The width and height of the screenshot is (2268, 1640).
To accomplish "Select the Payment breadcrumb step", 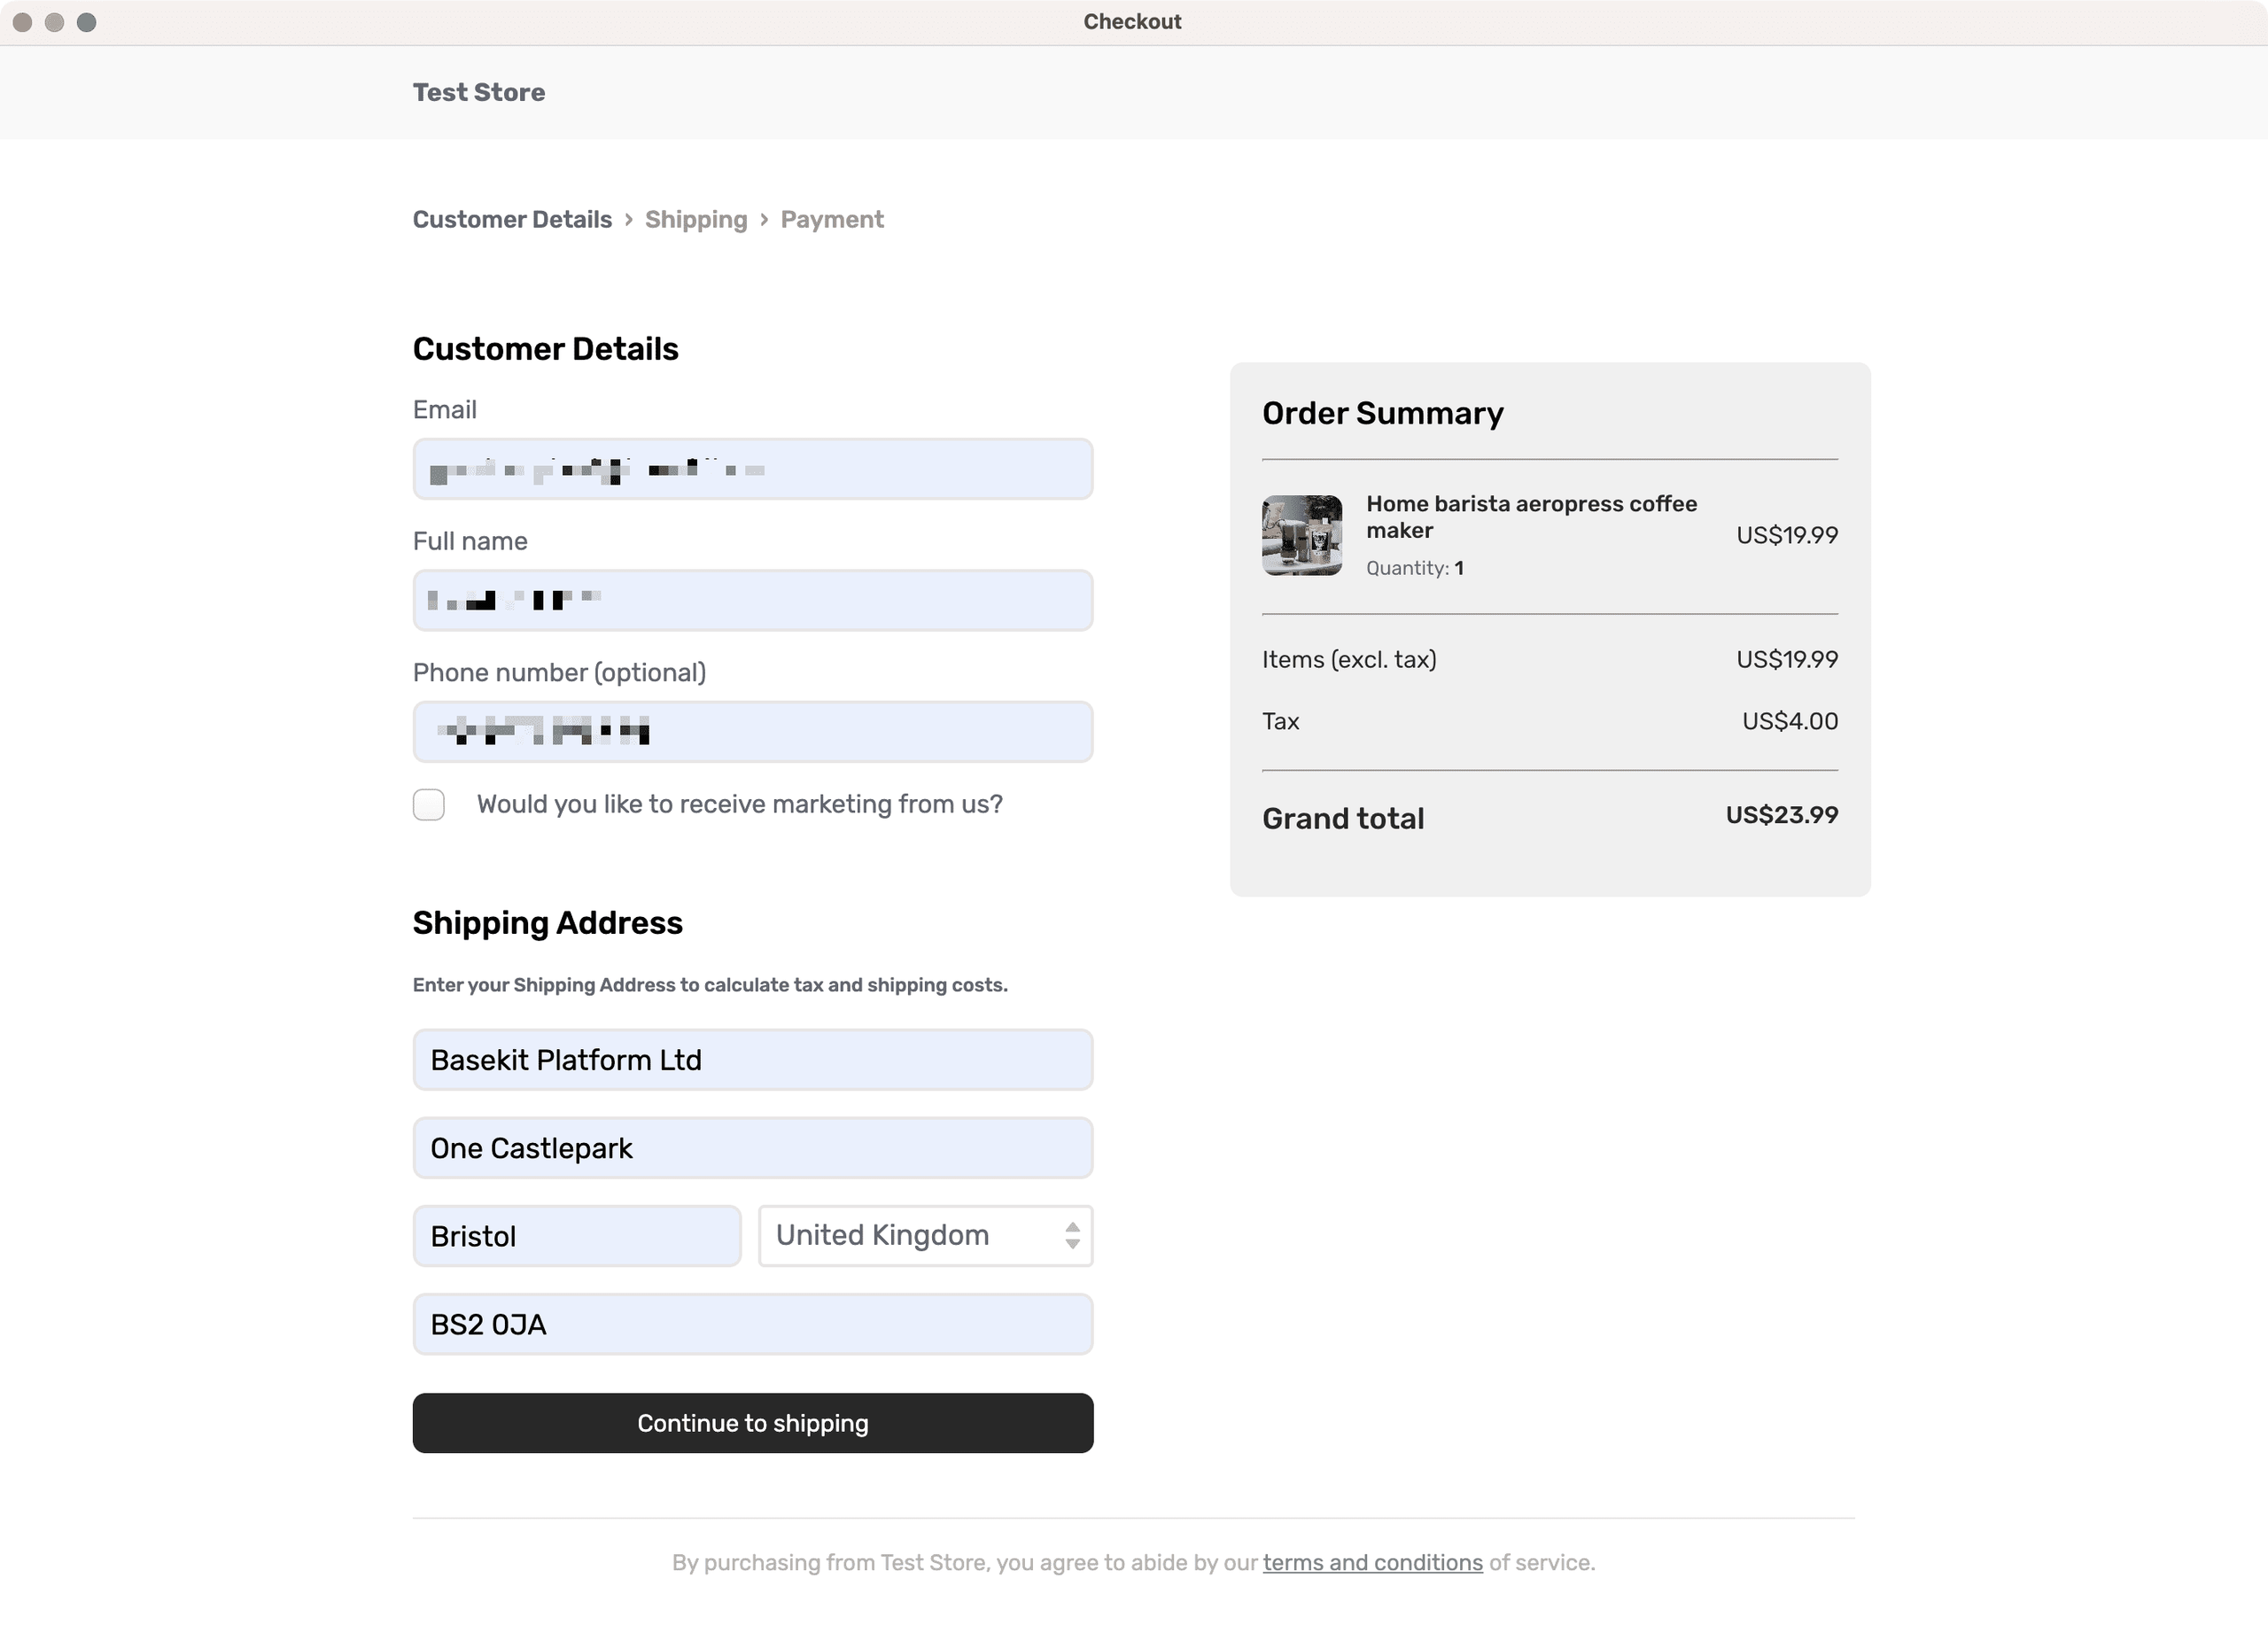I will [832, 219].
